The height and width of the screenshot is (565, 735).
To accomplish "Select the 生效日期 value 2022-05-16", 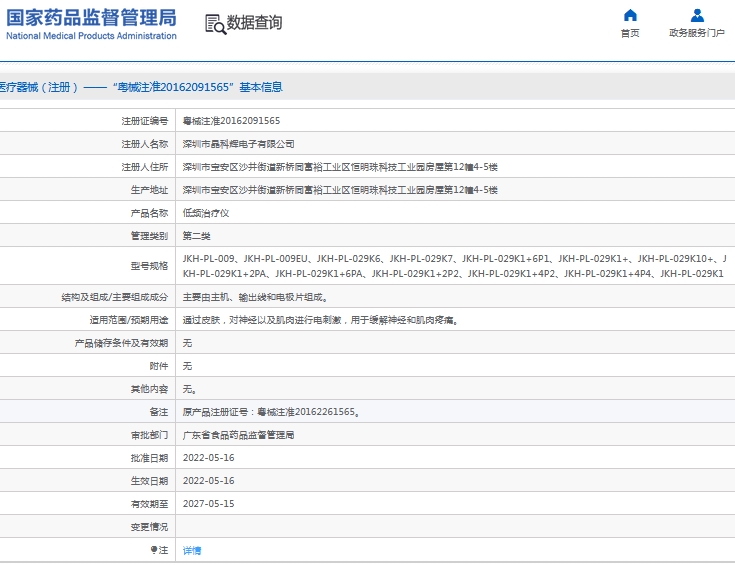I will (x=208, y=481).
